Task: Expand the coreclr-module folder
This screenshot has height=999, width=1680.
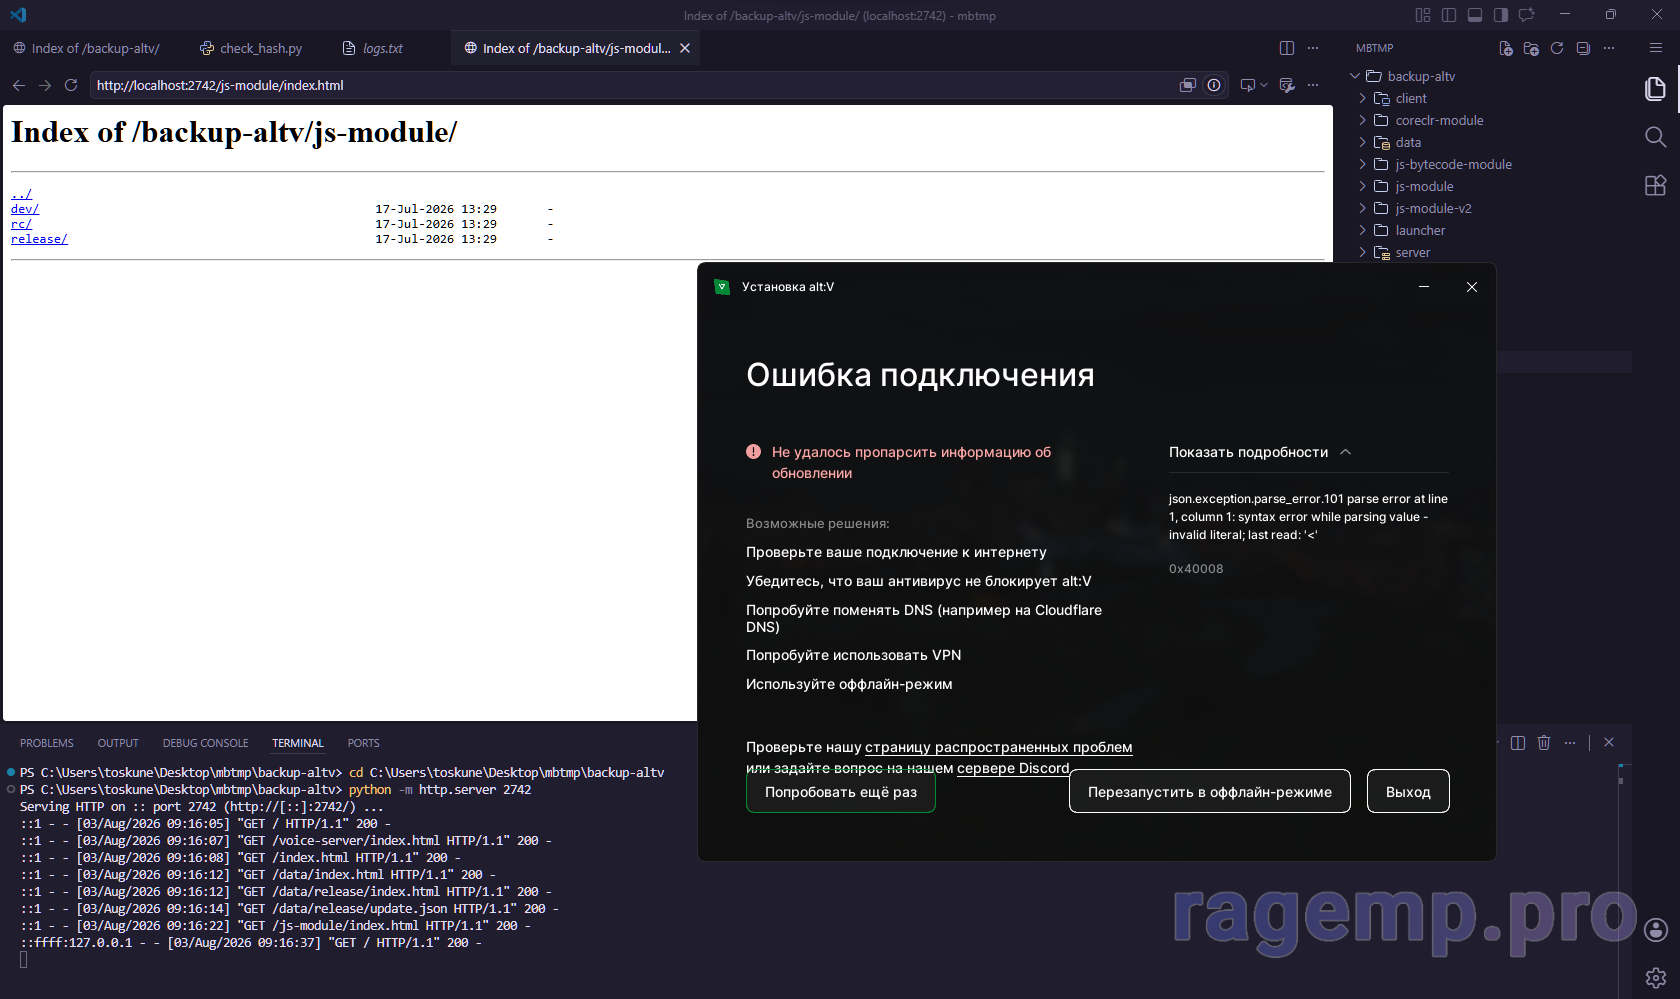Action: click(1363, 120)
